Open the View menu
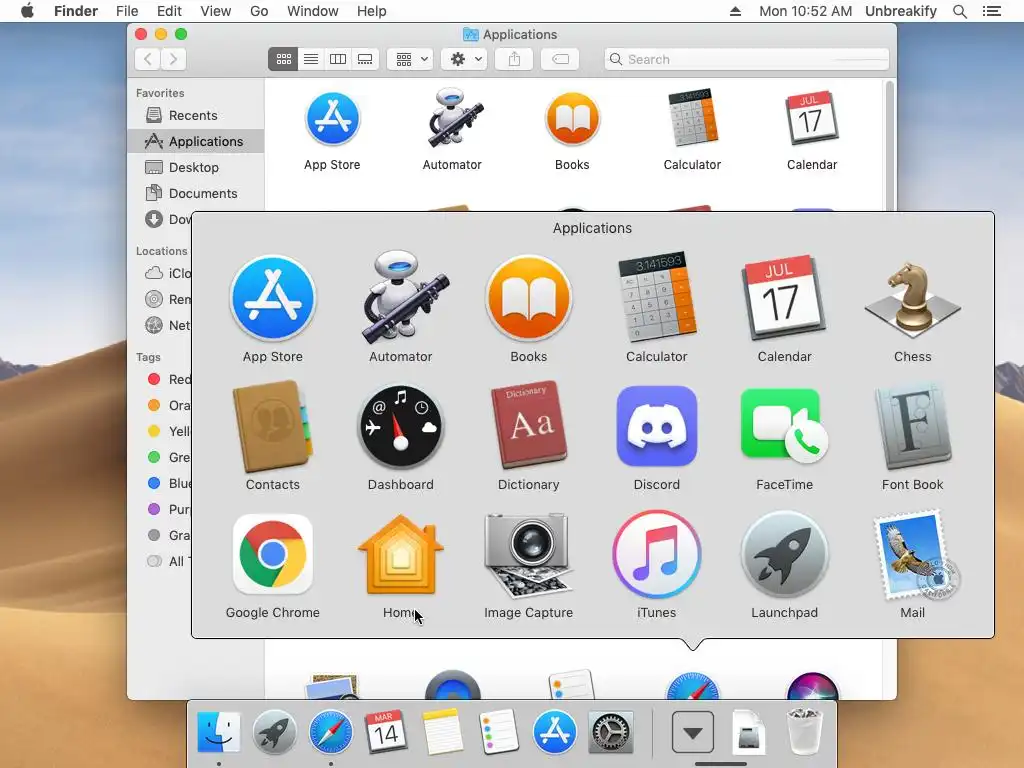 coord(216,11)
